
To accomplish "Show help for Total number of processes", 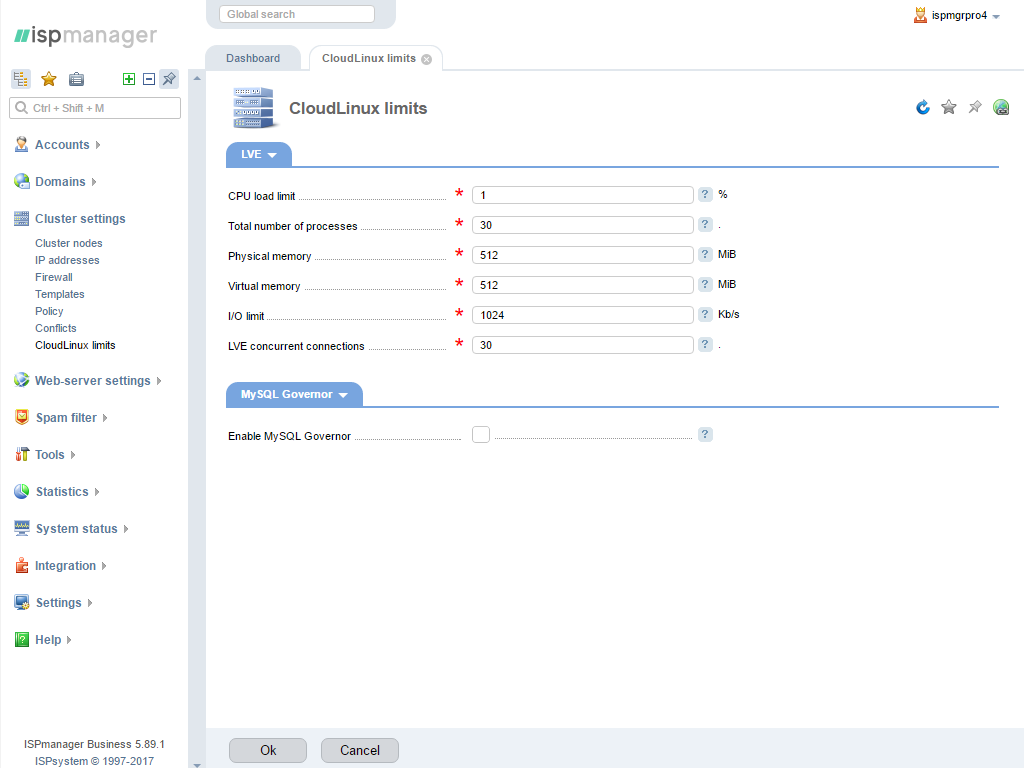I will [705, 225].
